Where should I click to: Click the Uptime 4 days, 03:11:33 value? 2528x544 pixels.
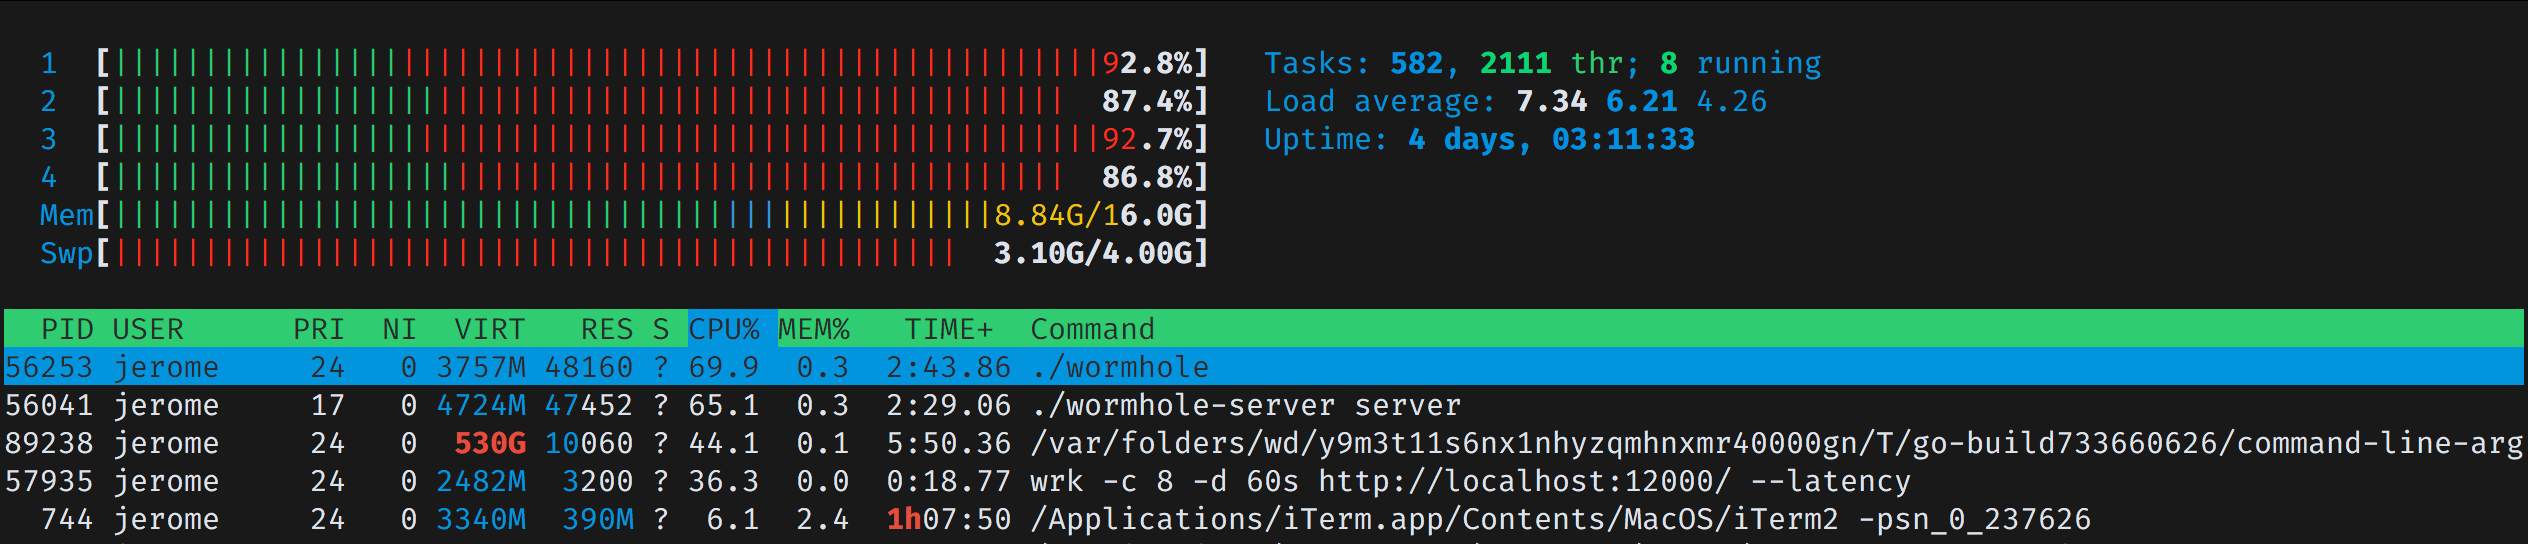pyautogui.click(x=1552, y=139)
